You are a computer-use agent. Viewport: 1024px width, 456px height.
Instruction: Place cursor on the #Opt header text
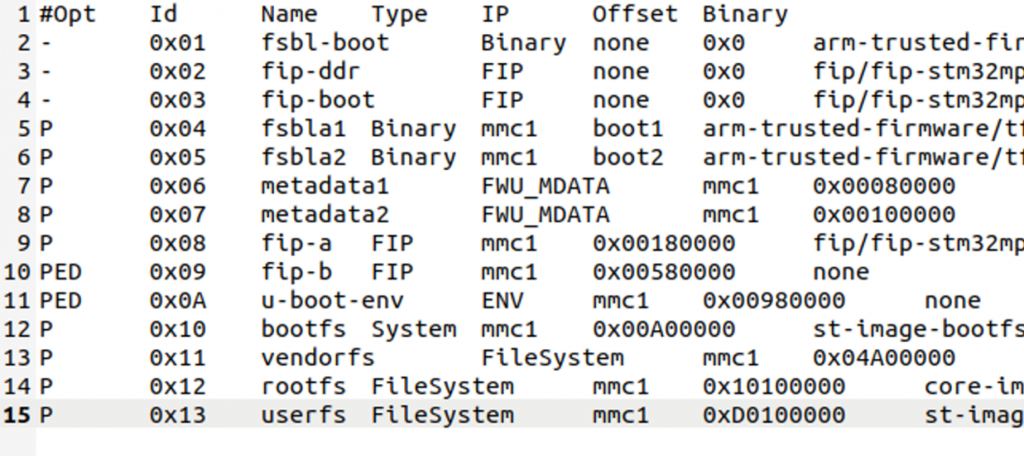pos(68,14)
